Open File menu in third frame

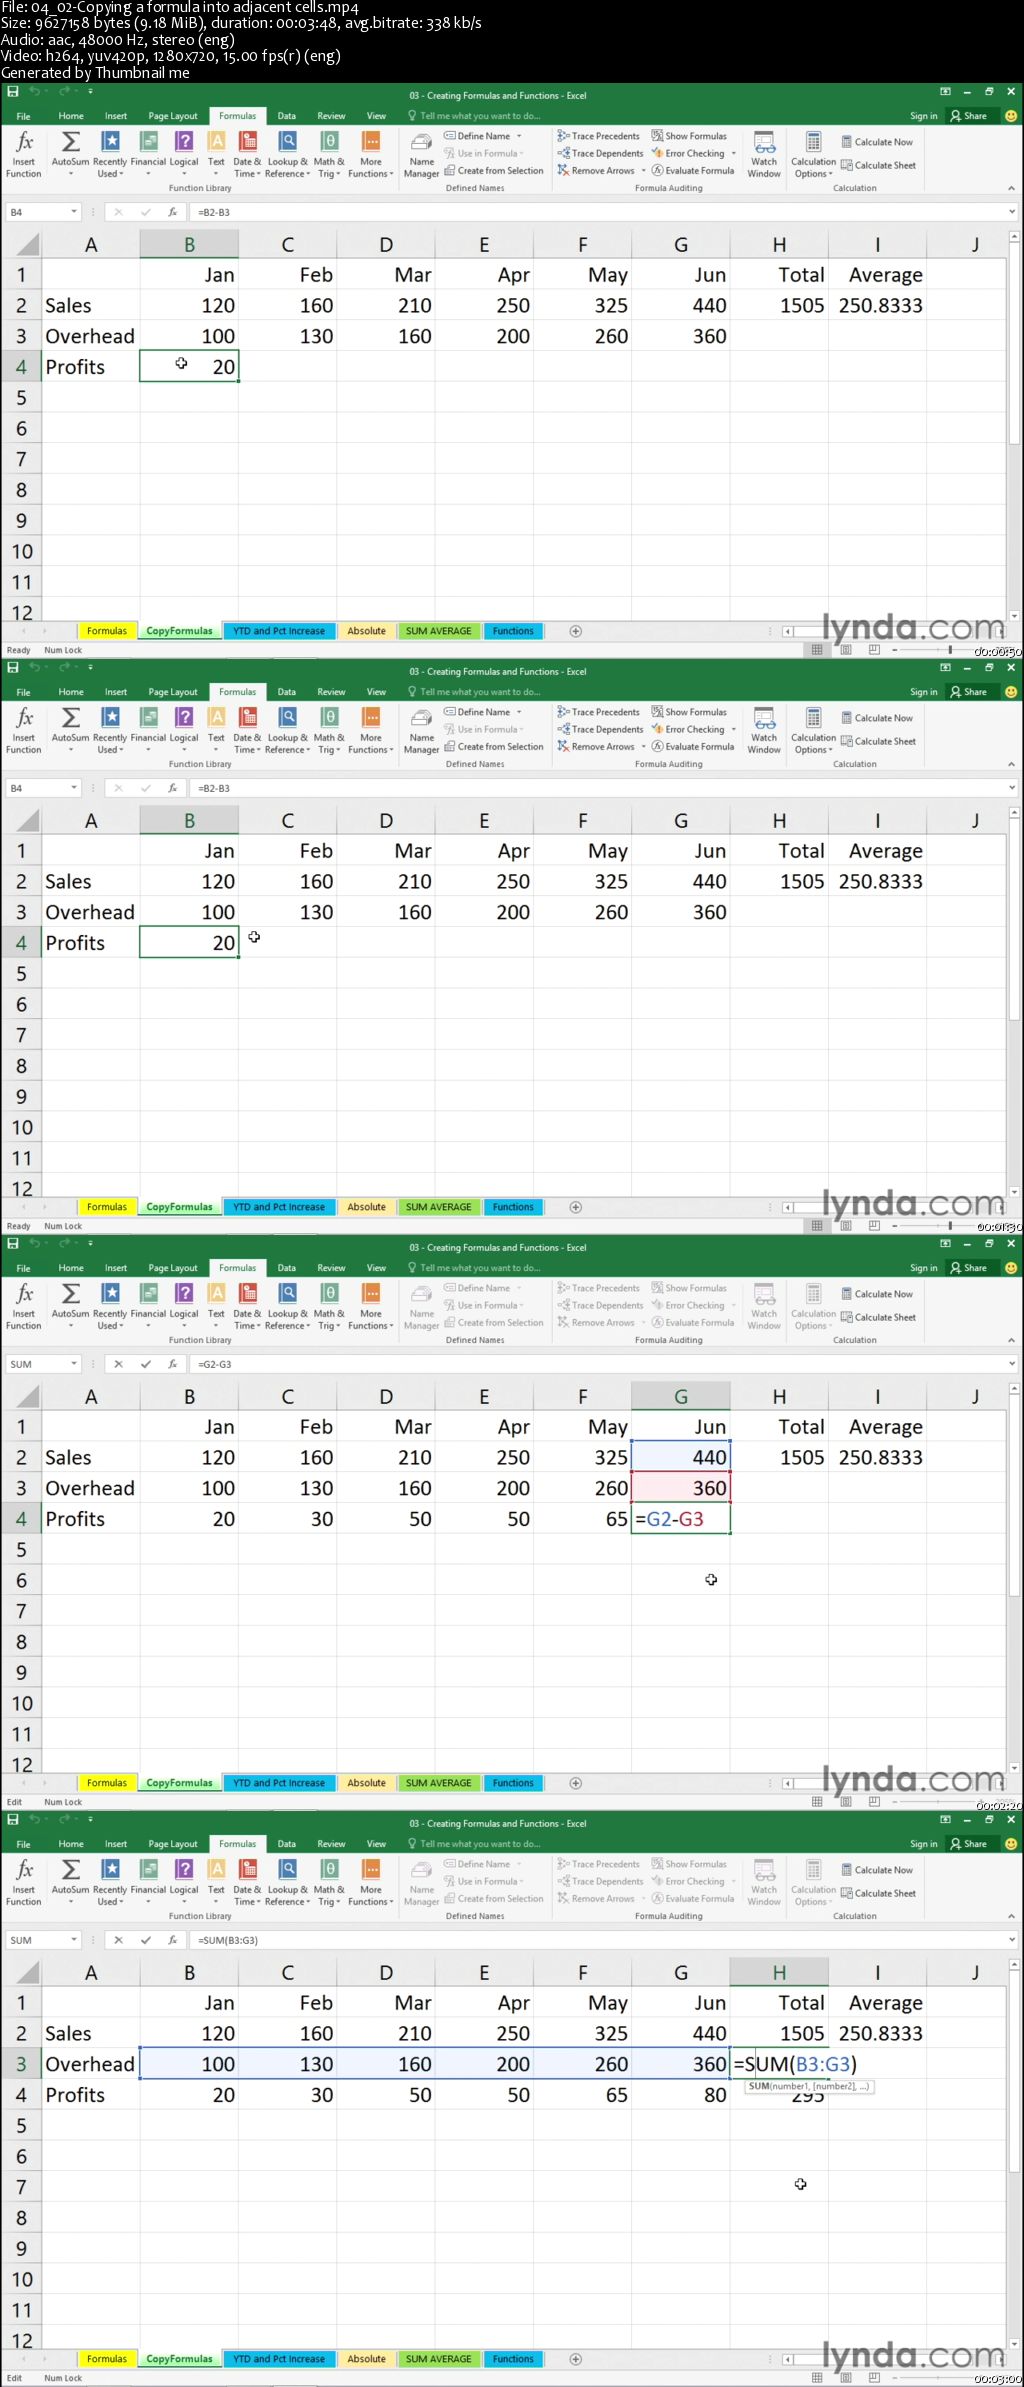23,1268
